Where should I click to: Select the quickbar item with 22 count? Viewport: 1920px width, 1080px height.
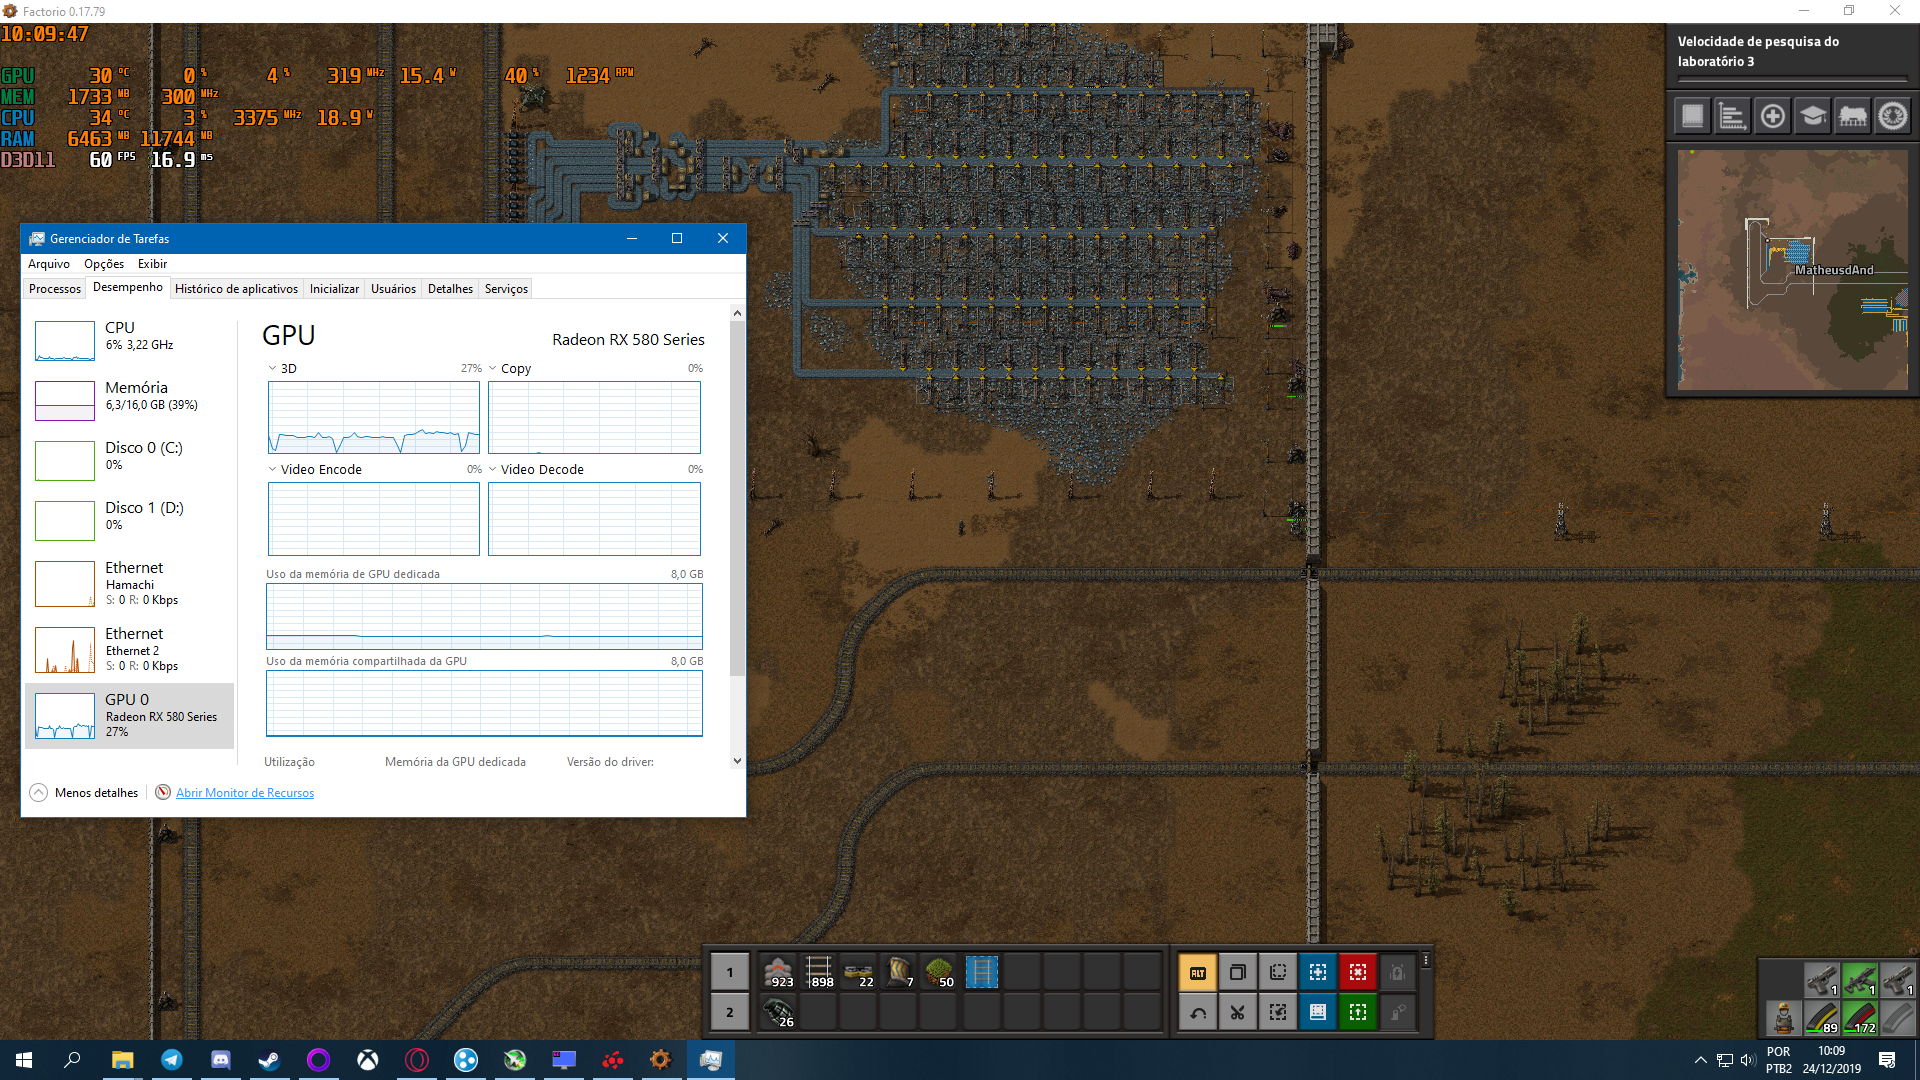tap(859, 971)
